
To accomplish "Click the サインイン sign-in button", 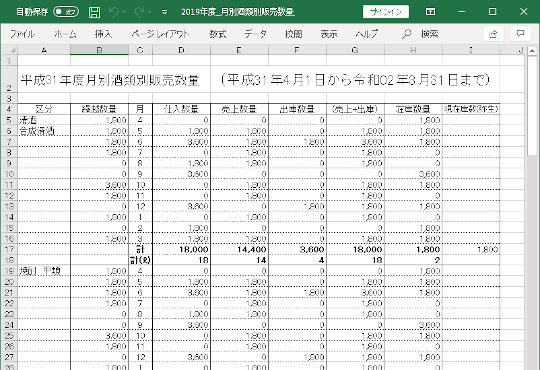I will pyautogui.click(x=386, y=12).
